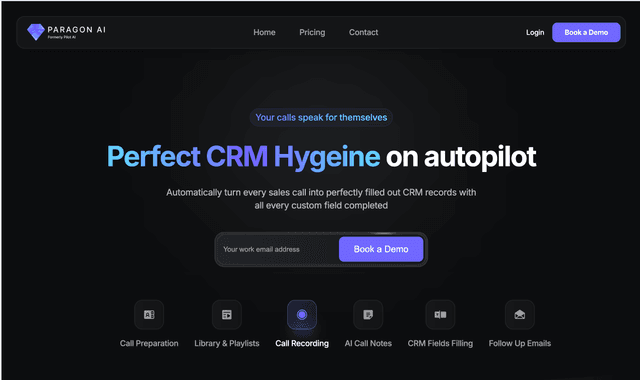
Task: Select the Follow Up Emails tab label
Action: [520, 343]
